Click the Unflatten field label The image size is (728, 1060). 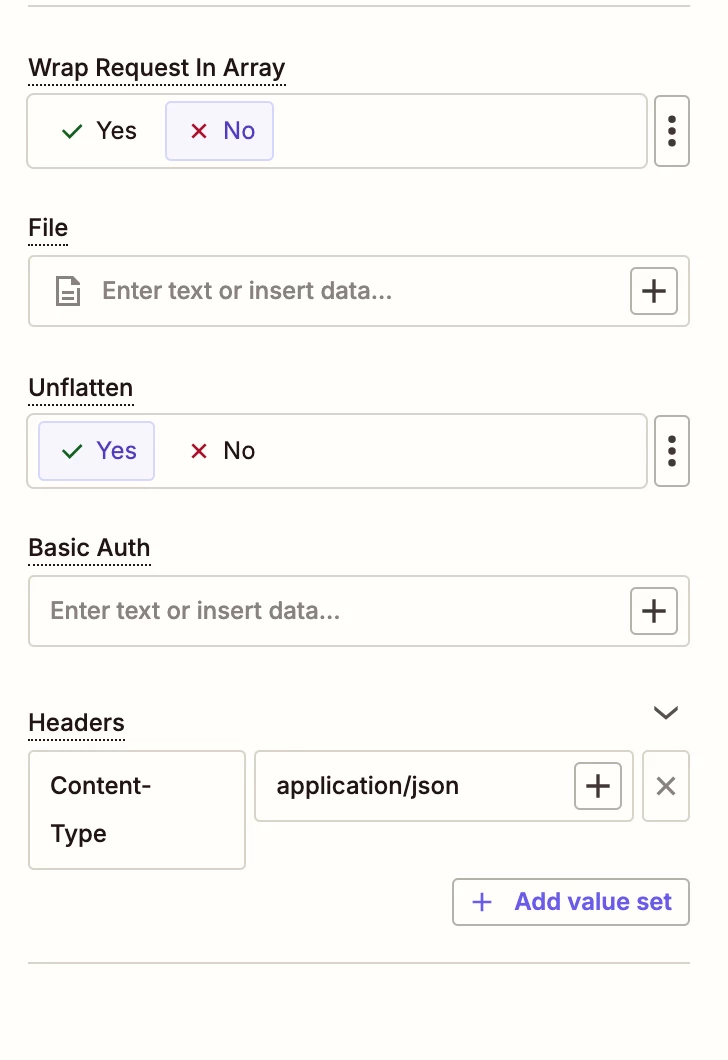(x=81, y=388)
